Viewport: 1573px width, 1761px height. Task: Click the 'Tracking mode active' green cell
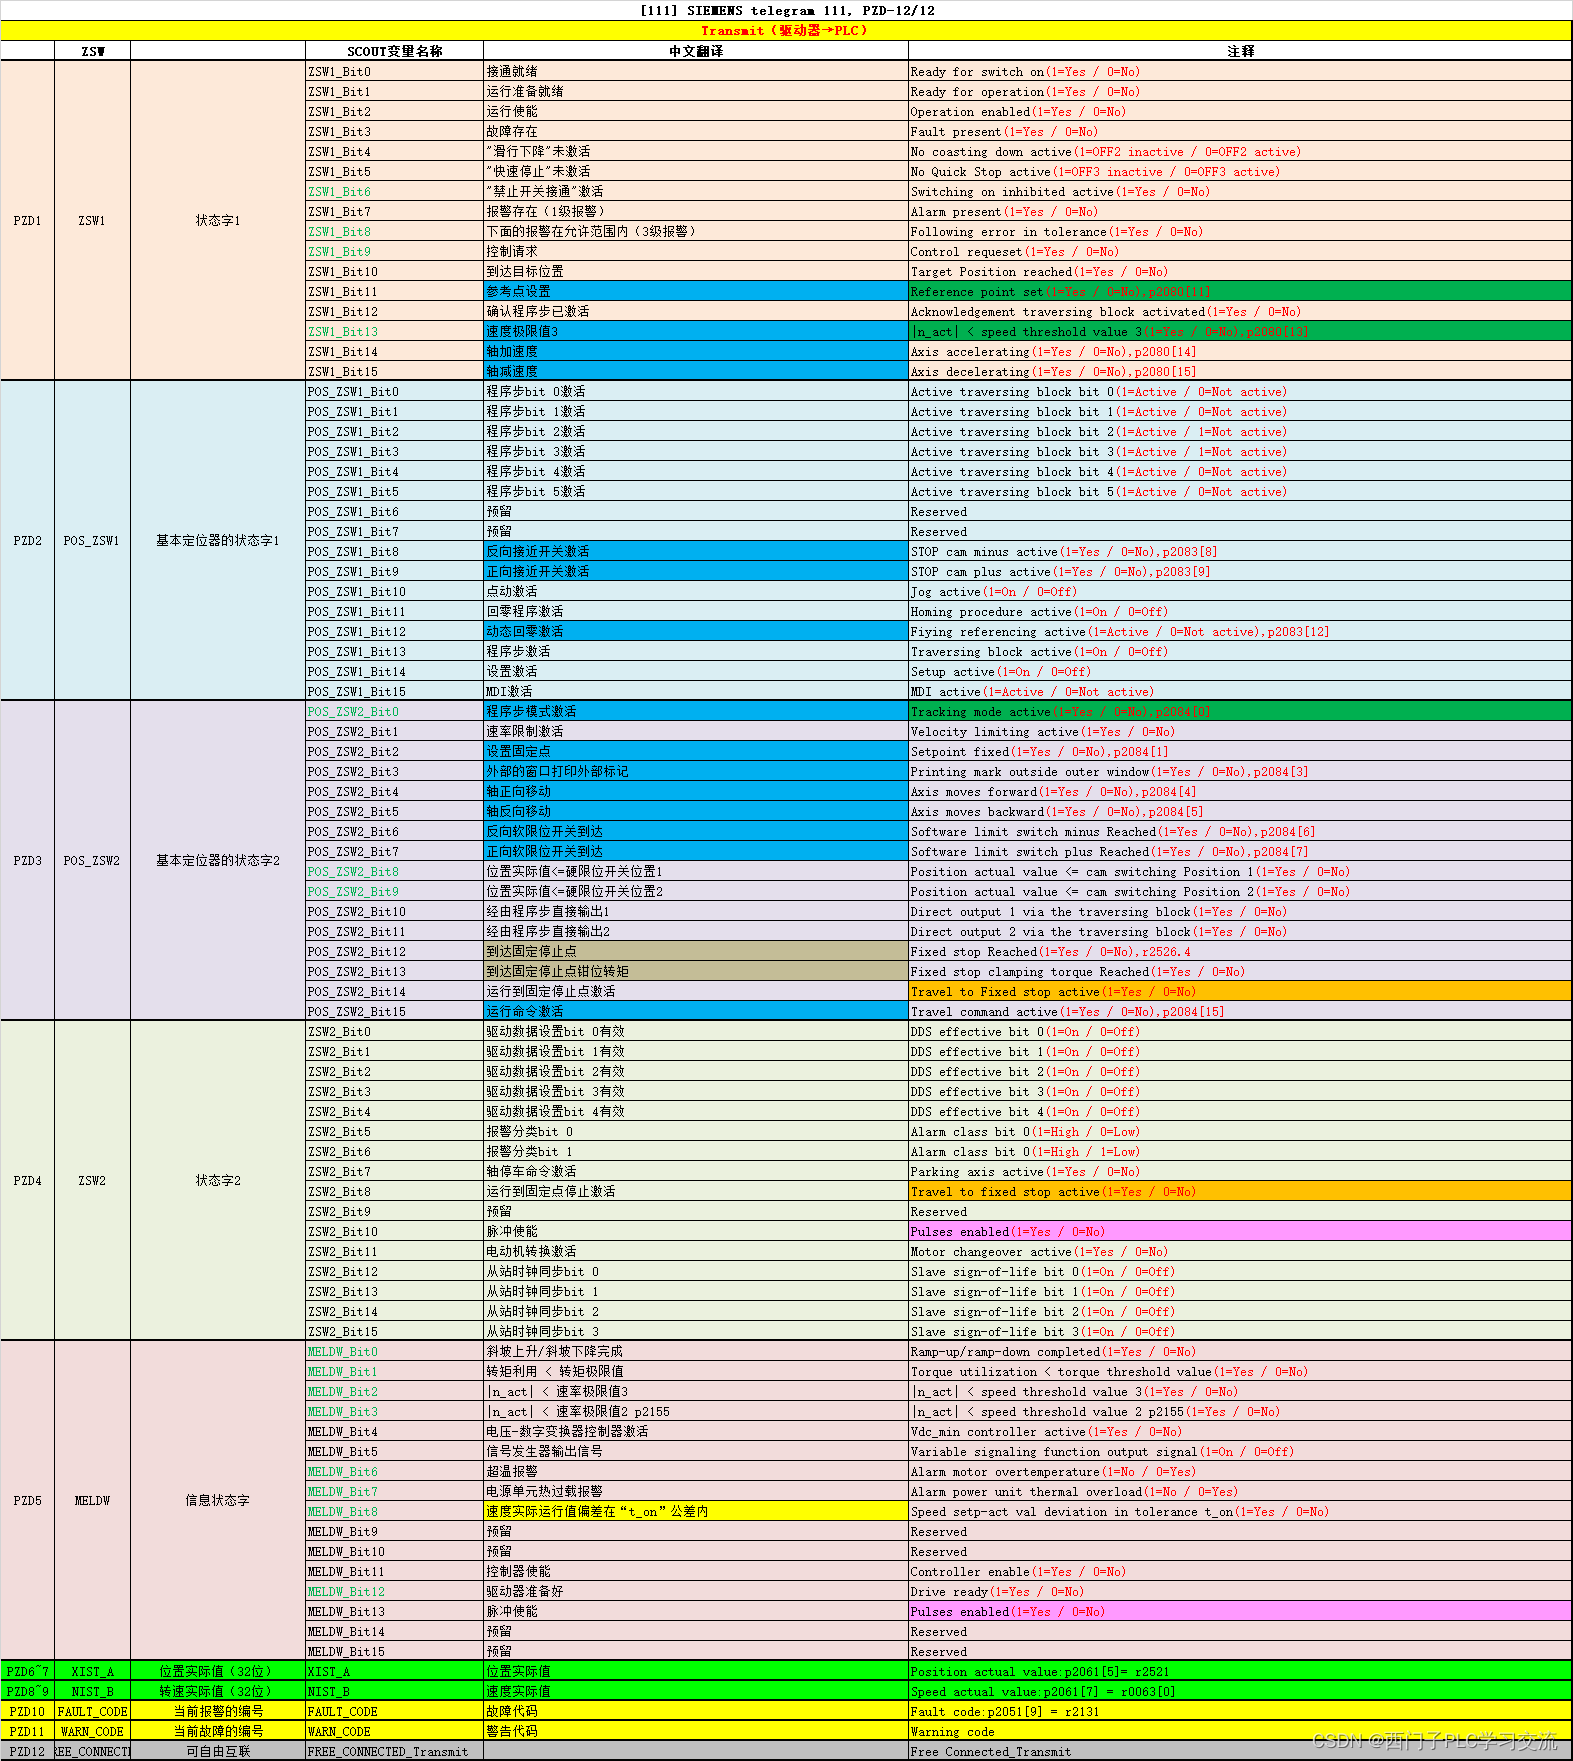[x=1239, y=711]
